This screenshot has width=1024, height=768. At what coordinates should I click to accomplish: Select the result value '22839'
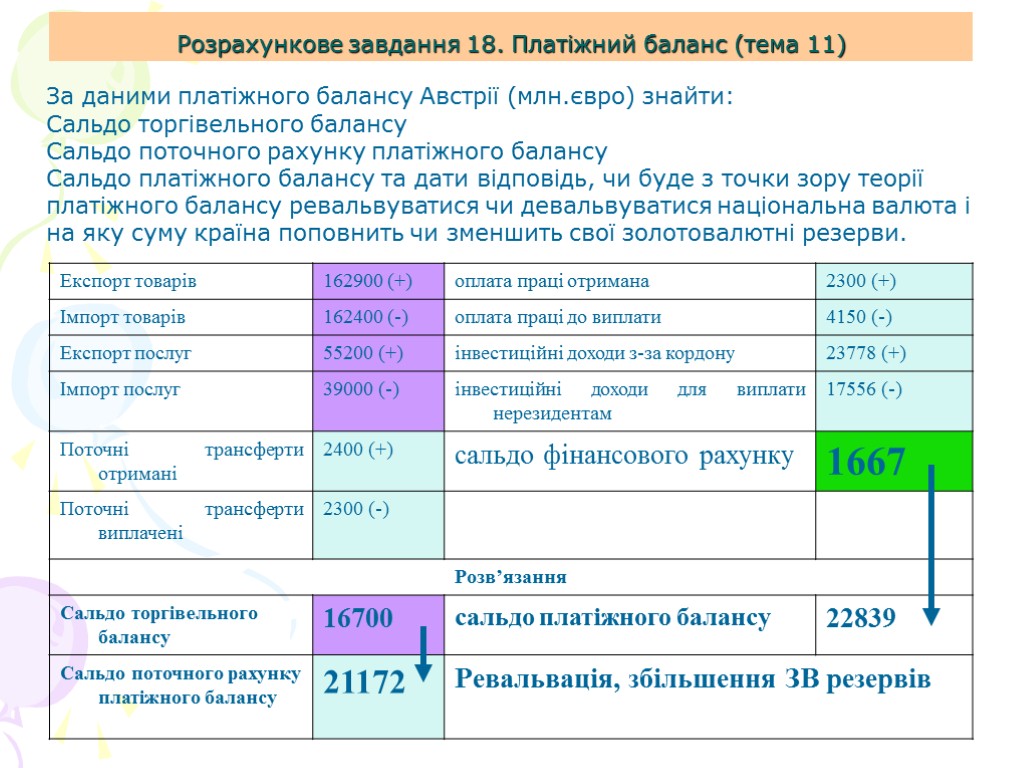pyautogui.click(x=861, y=618)
